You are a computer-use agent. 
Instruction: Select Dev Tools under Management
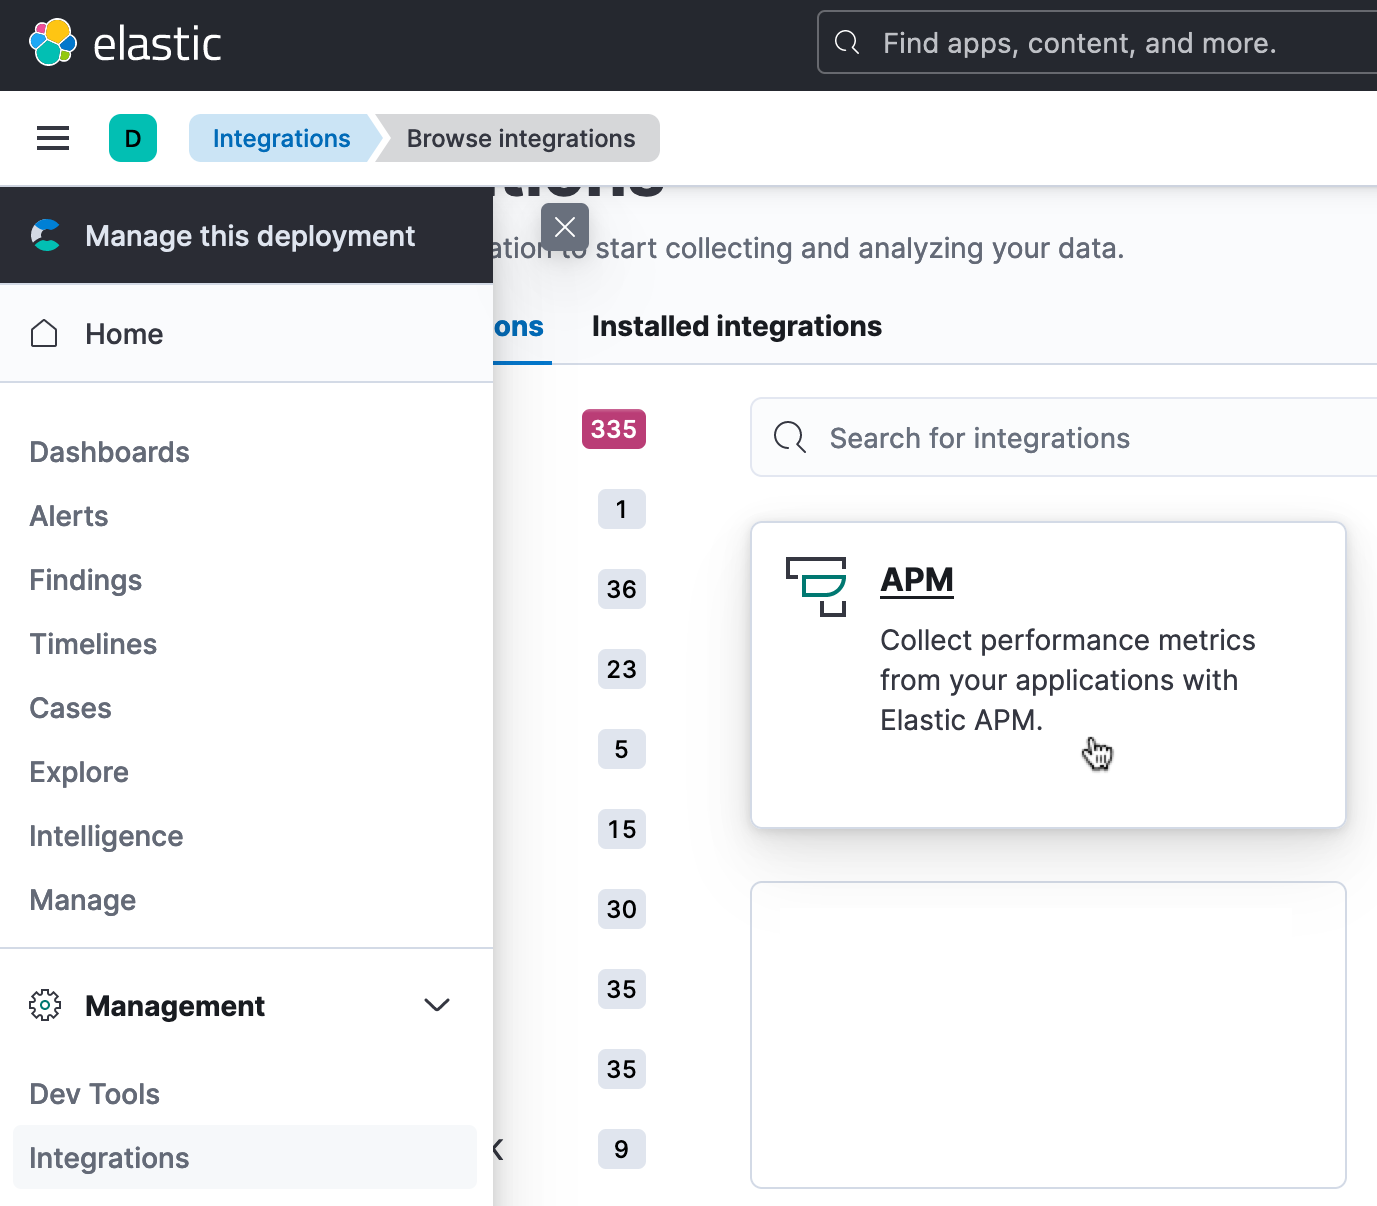coord(95,1094)
